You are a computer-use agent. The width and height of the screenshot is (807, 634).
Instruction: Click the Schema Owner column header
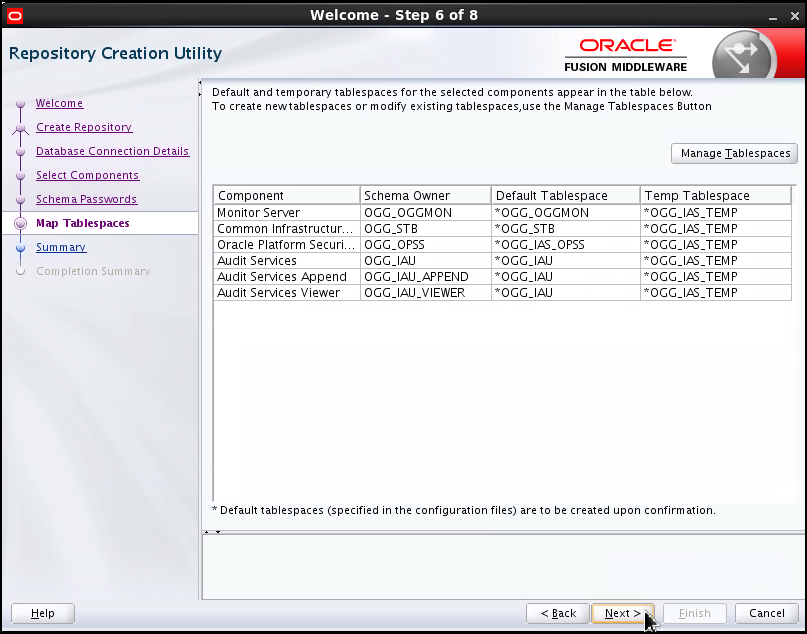426,196
